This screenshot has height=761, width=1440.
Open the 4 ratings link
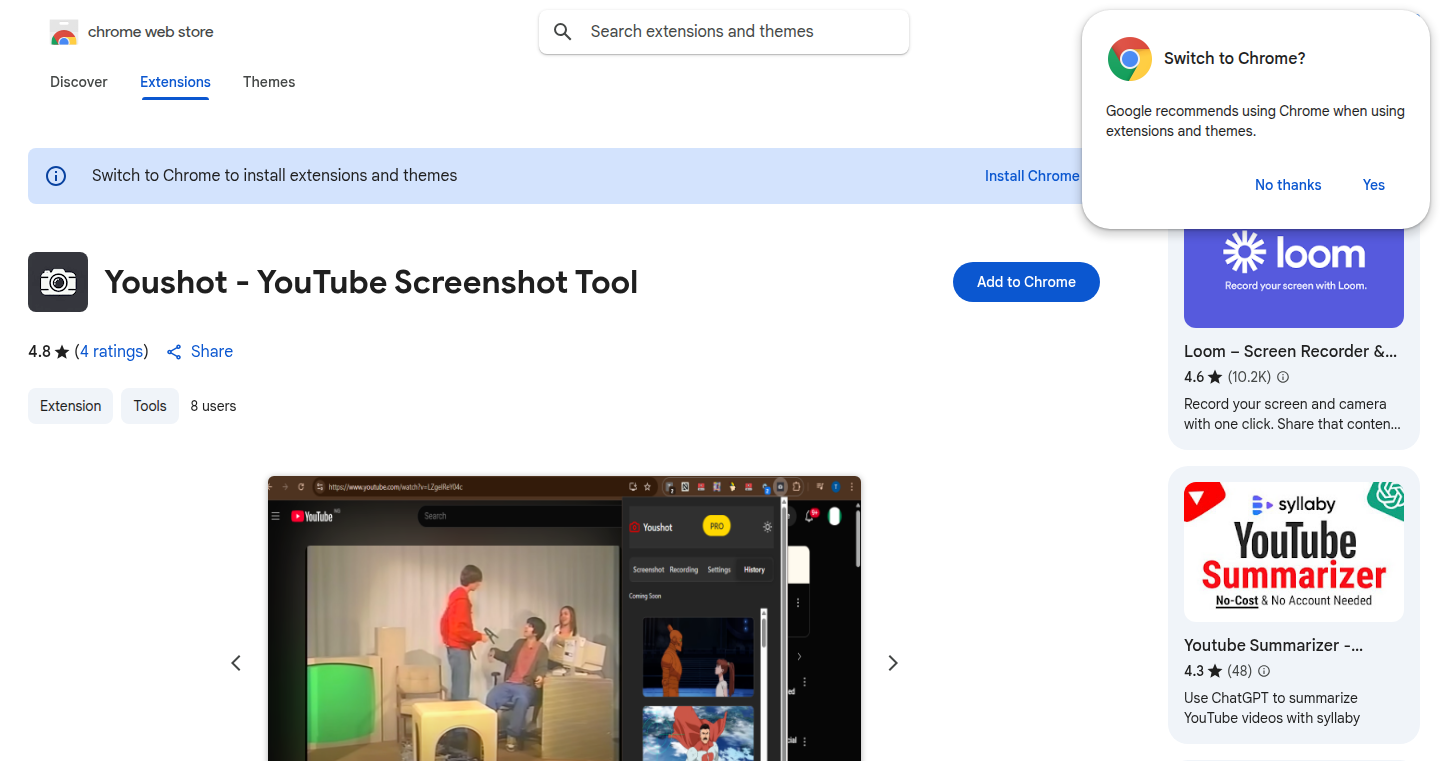113,352
